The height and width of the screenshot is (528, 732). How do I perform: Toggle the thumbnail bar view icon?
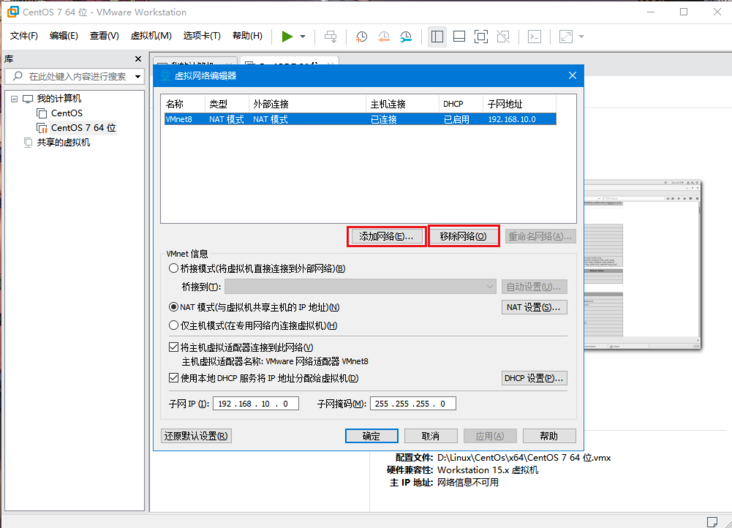click(459, 36)
